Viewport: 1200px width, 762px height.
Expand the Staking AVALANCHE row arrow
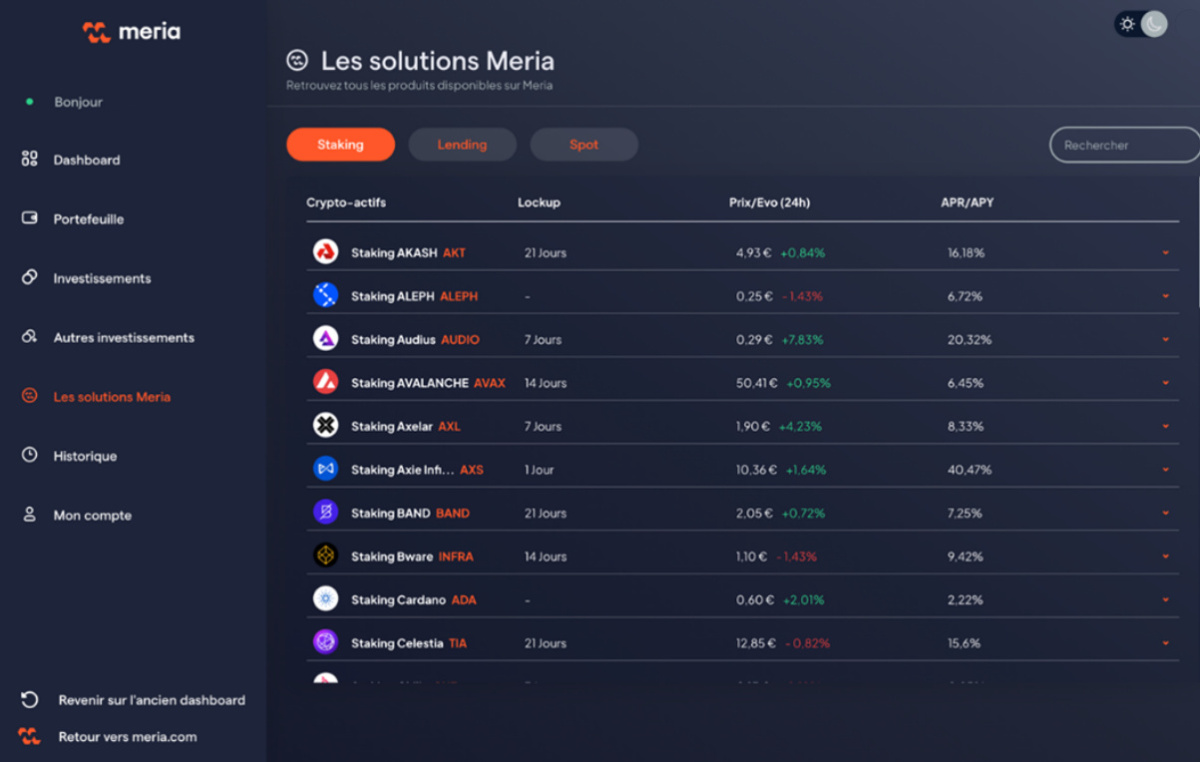[1166, 383]
